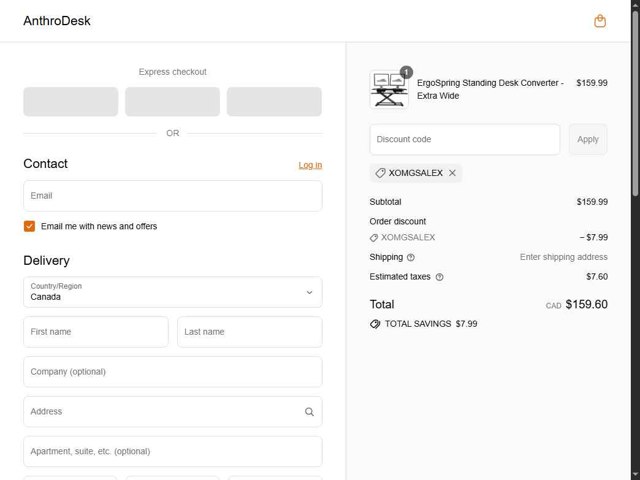The image size is (640, 480).
Task: Click the Shipping help question icon
Action: (411, 257)
